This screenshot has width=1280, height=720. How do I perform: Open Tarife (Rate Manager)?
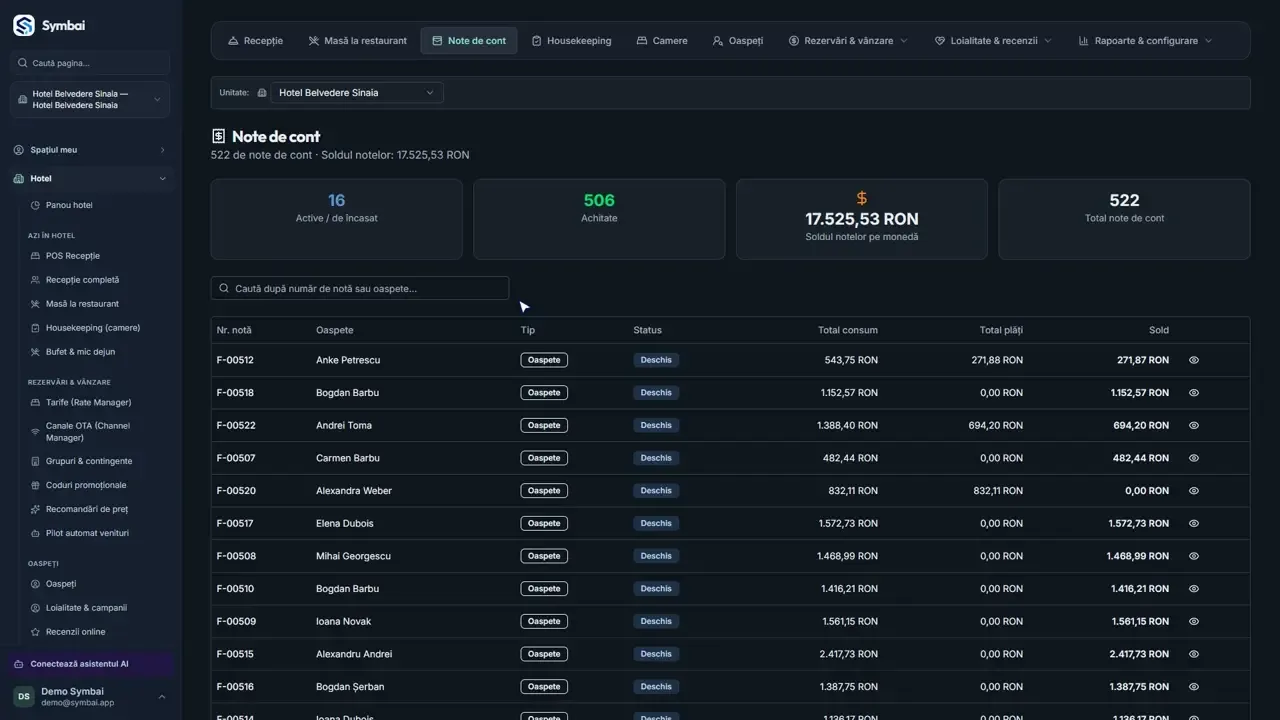pyautogui.click(x=88, y=402)
